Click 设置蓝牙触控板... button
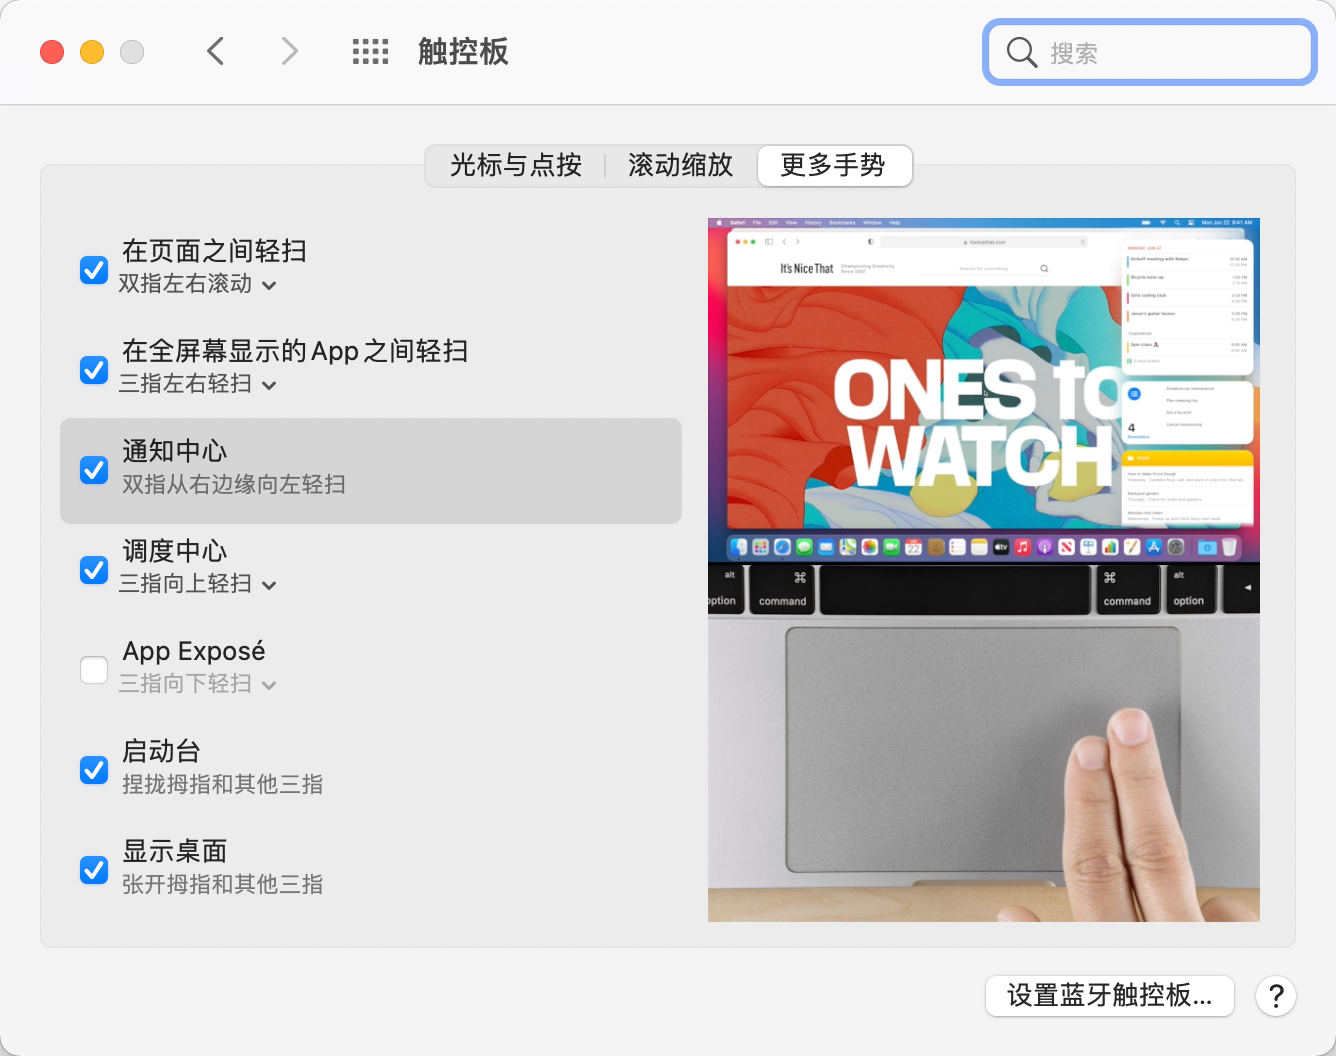The height and width of the screenshot is (1056, 1336). pos(1110,996)
